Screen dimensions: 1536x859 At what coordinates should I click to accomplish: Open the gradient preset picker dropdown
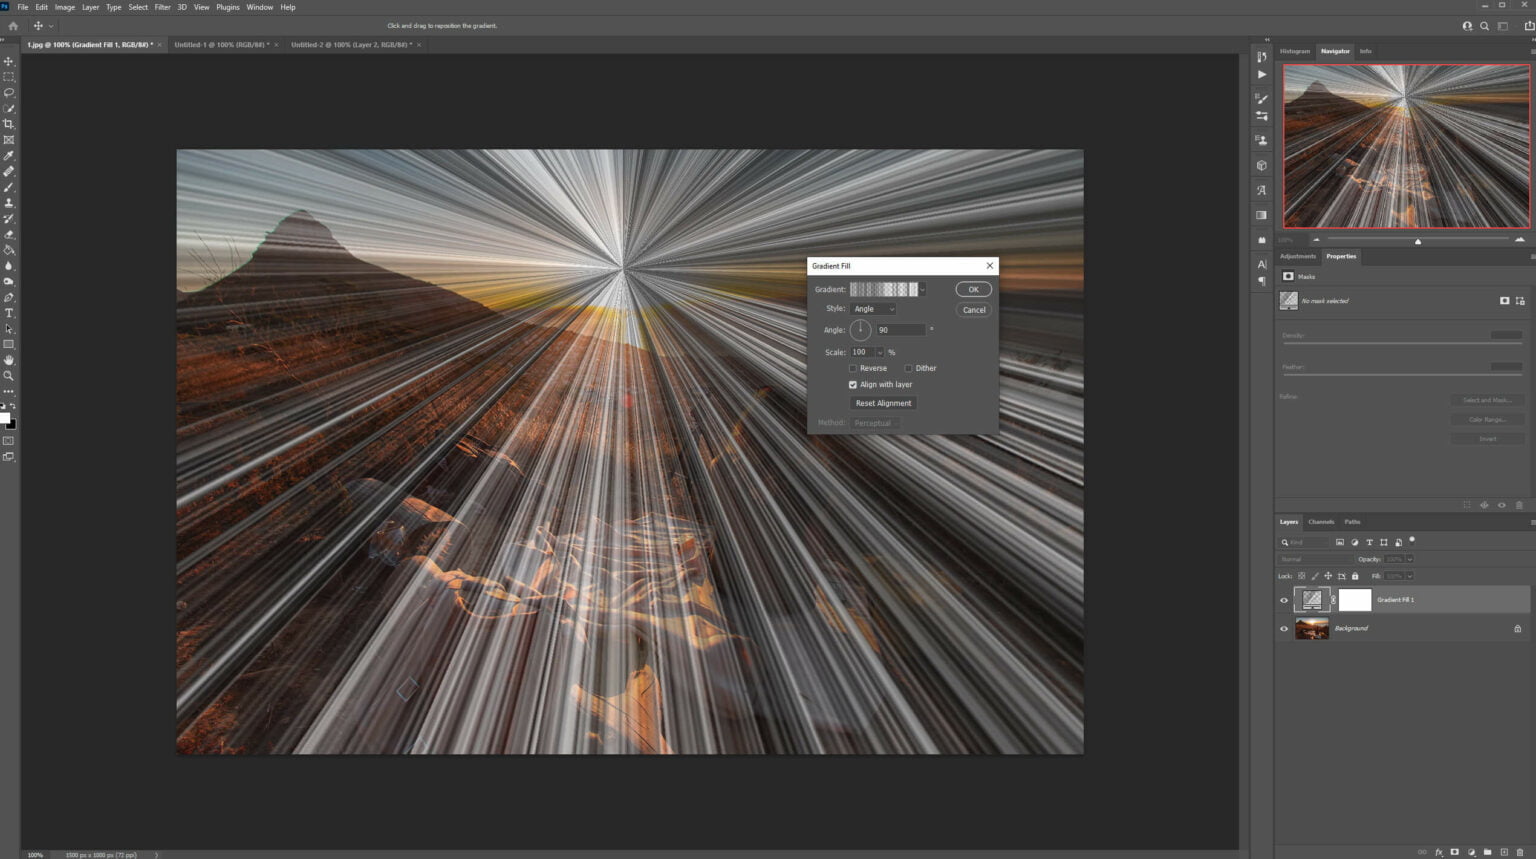pos(921,289)
